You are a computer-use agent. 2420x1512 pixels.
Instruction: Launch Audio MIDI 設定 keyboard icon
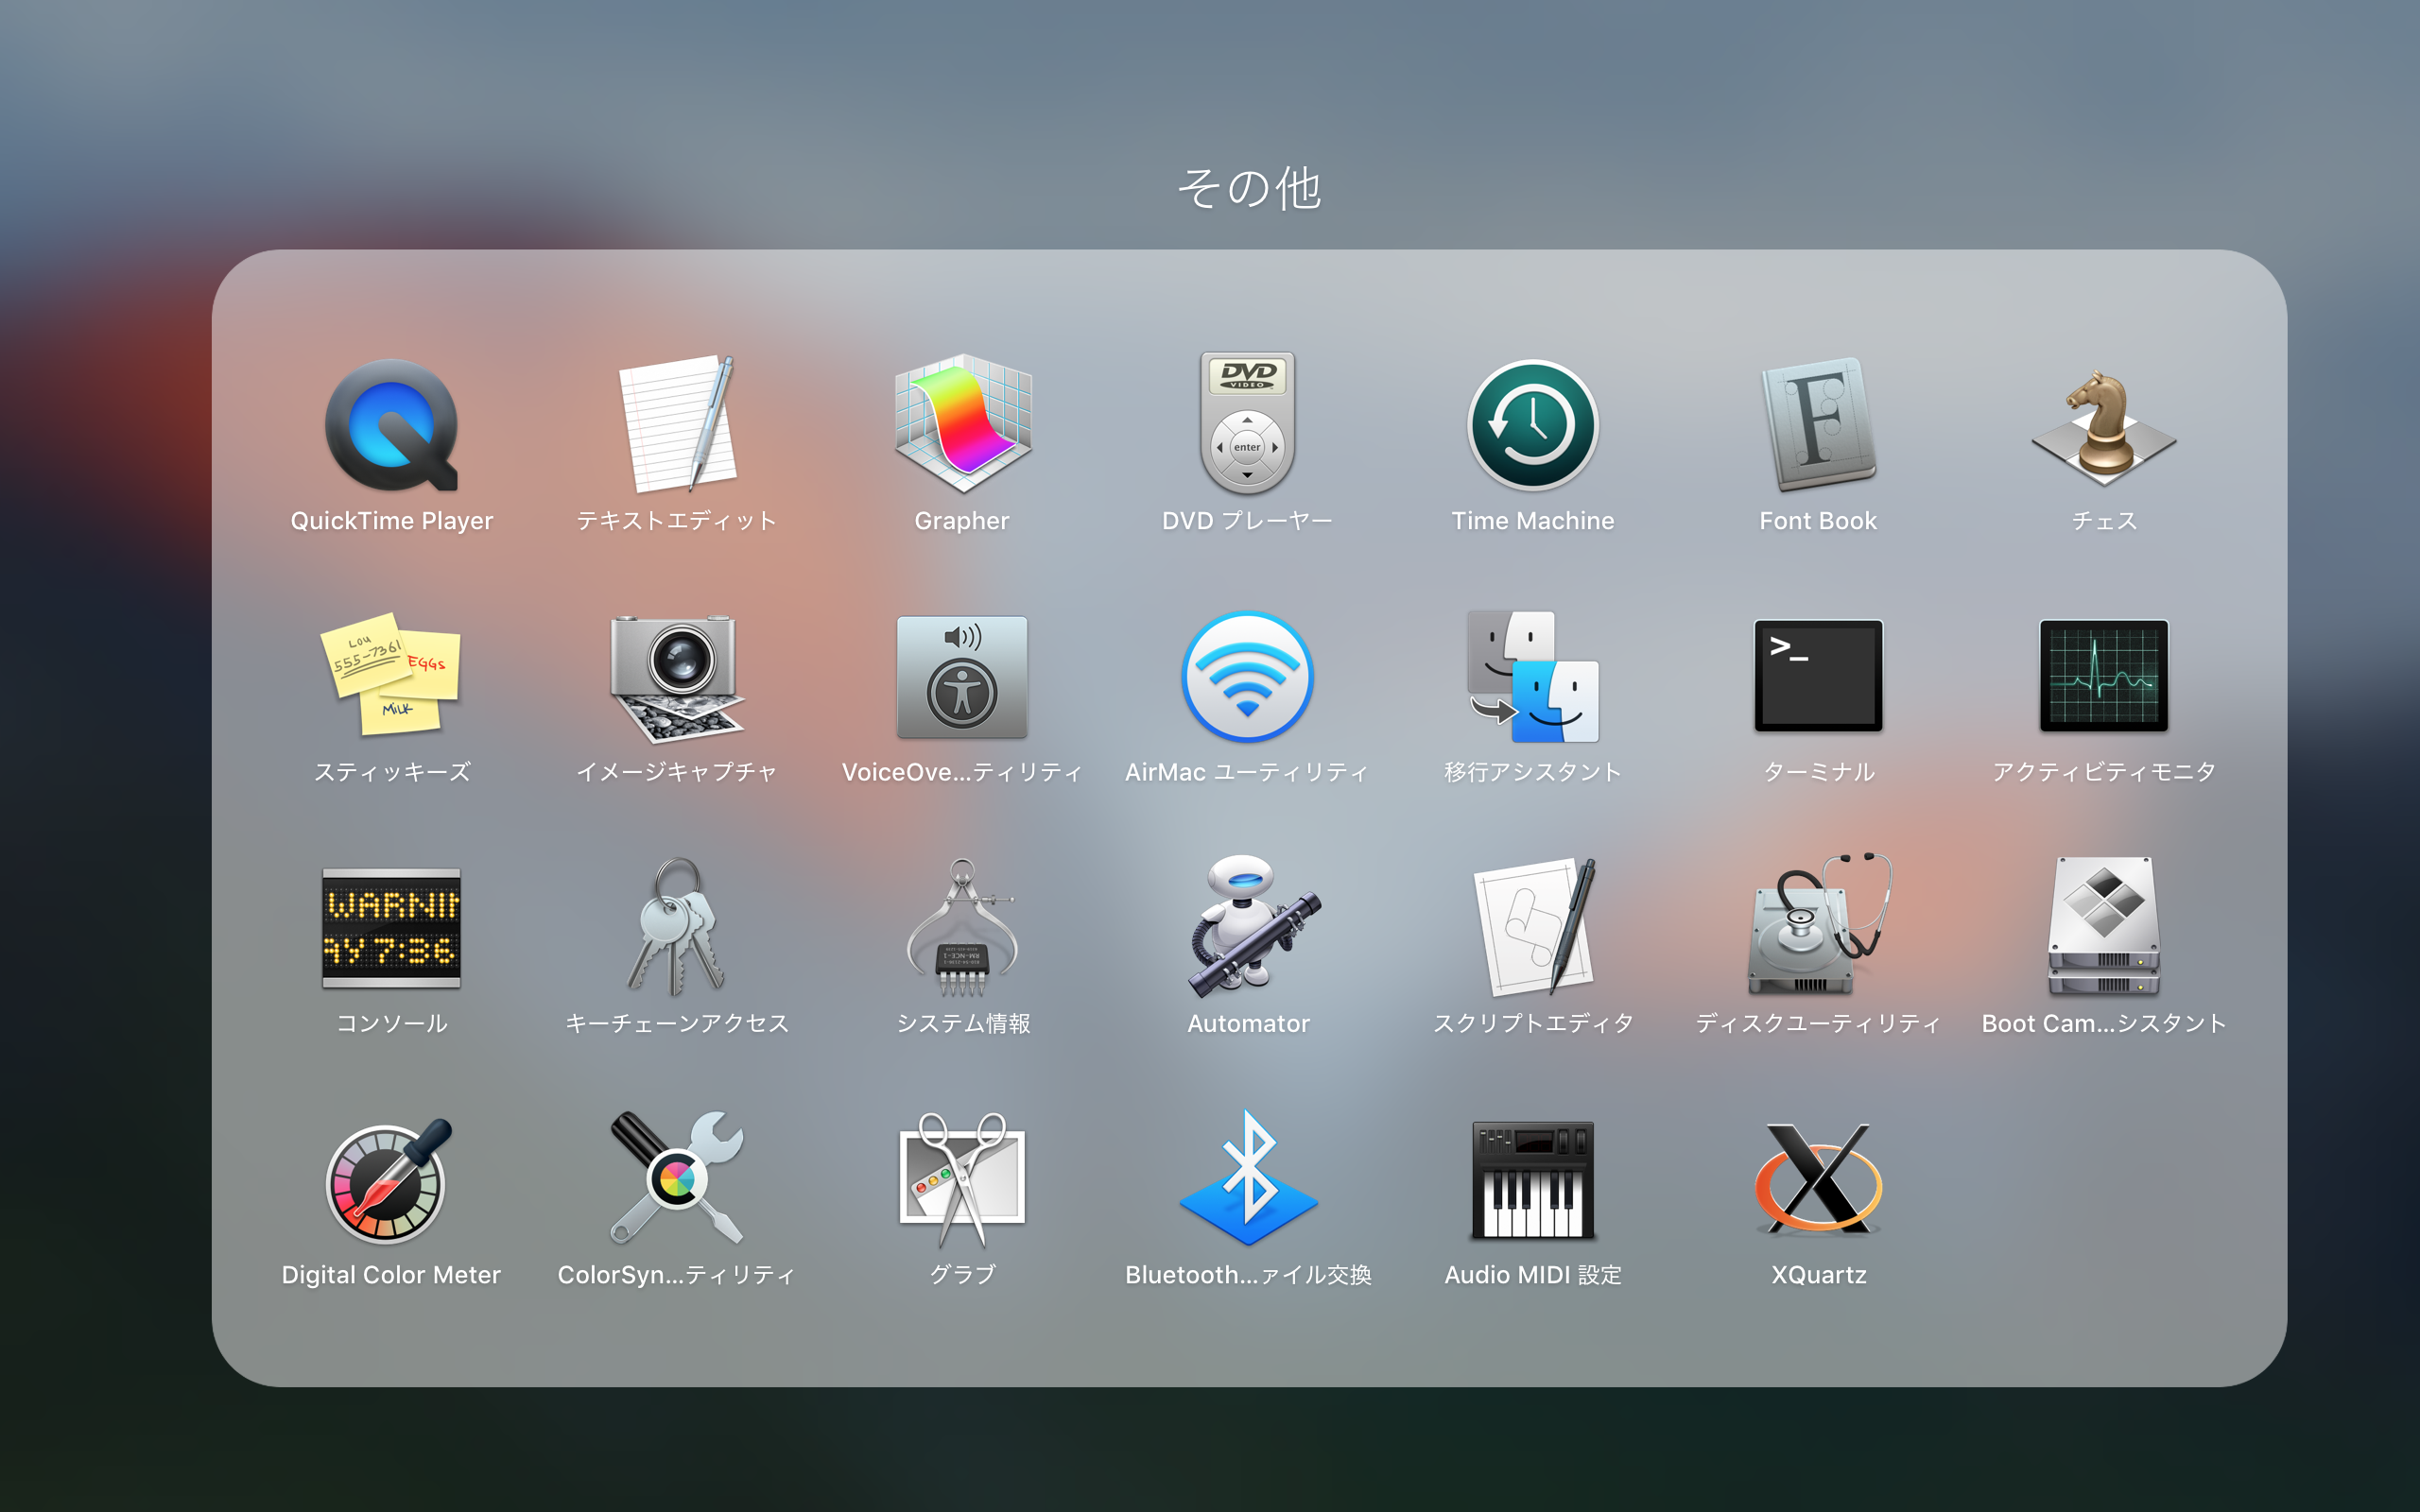click(x=1533, y=1180)
